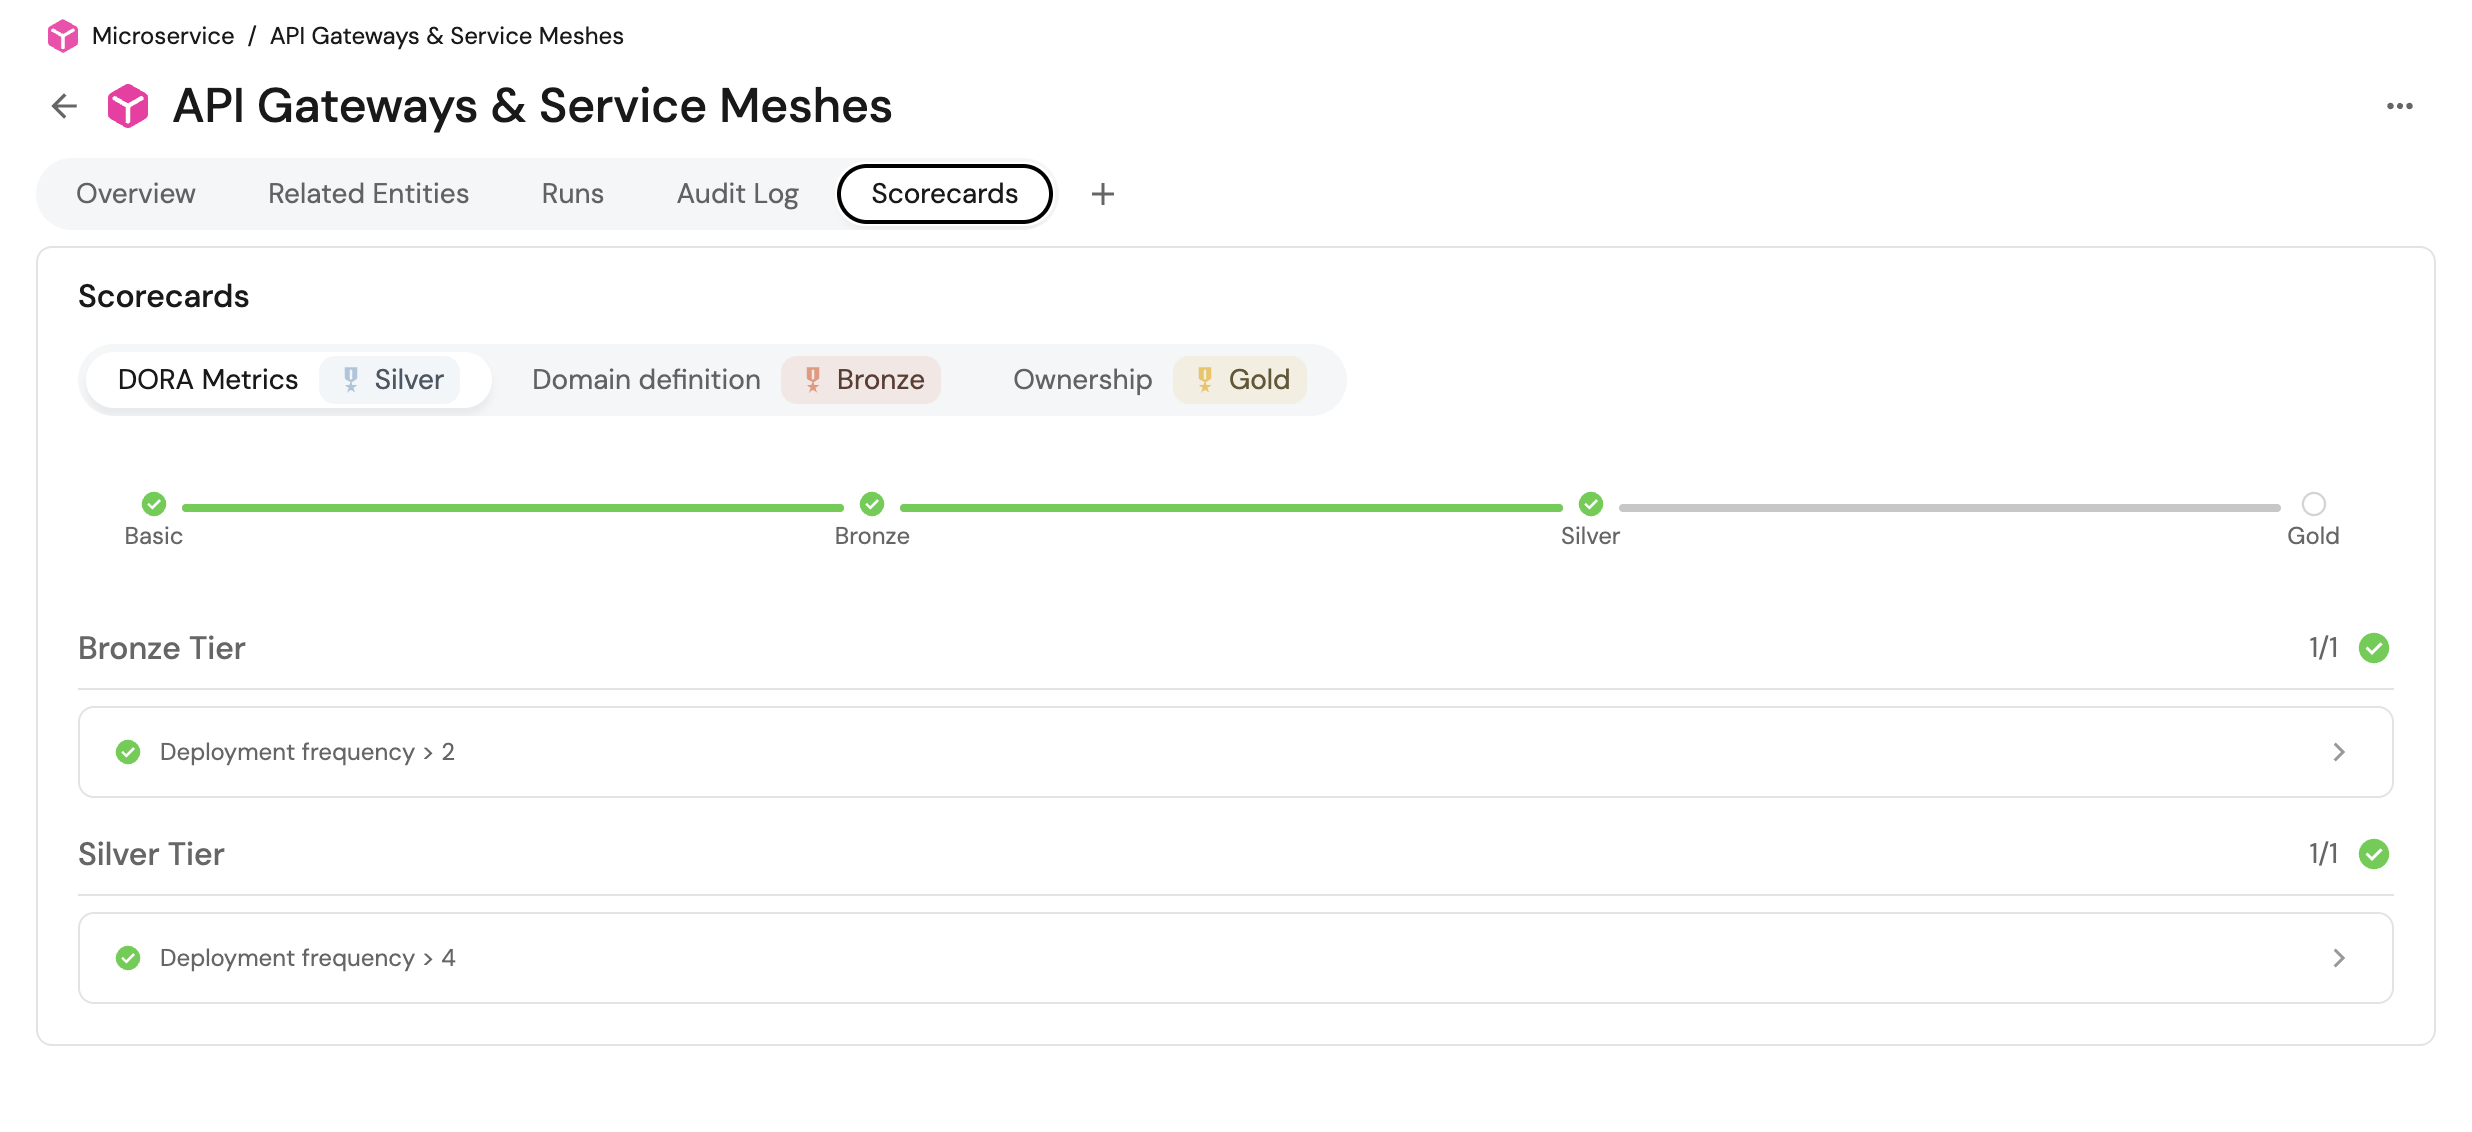Open the three-dot more options menu
Screen dimensions: 2472x1132
tap(2399, 106)
